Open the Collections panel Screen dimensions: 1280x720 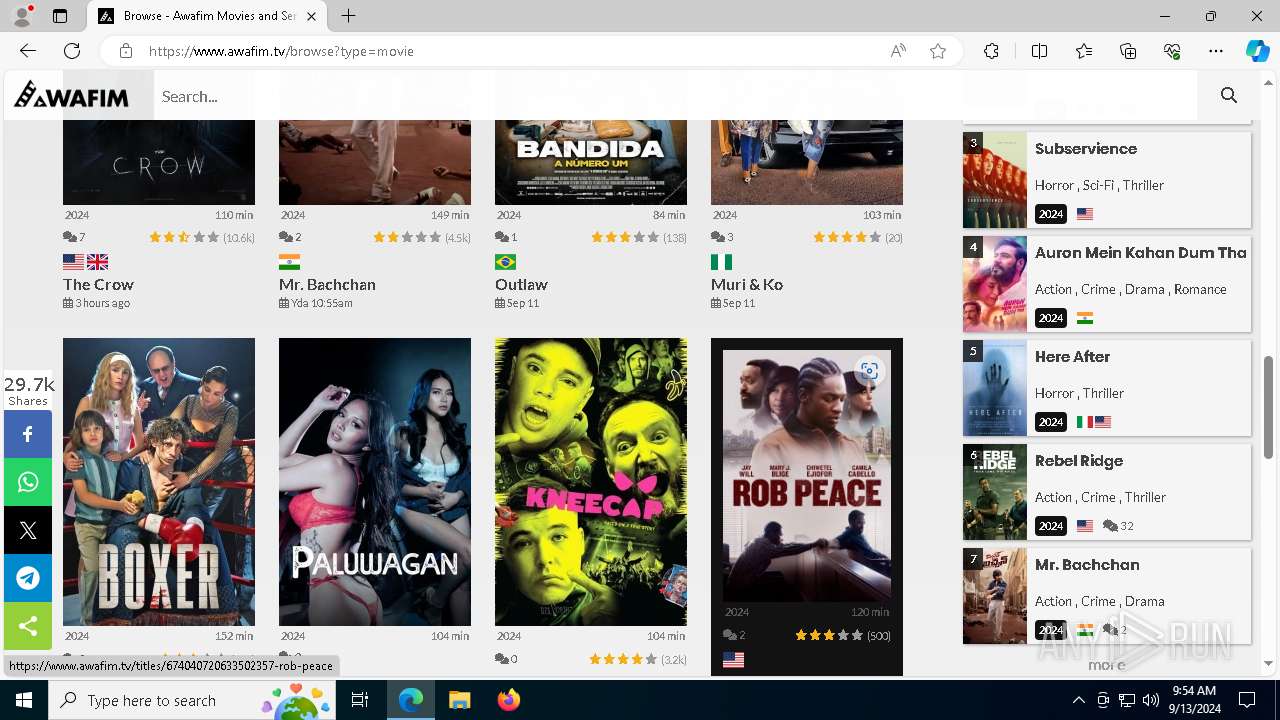(1128, 51)
